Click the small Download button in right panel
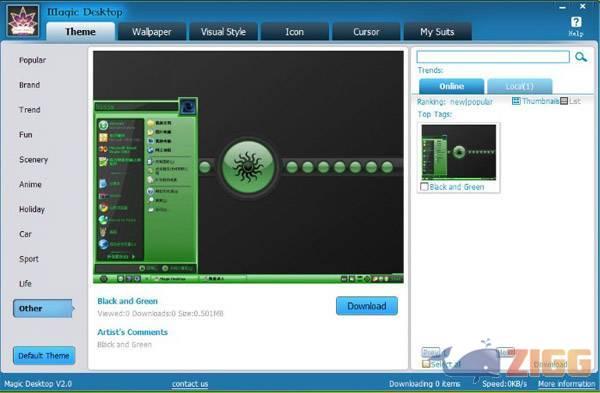 550,364
